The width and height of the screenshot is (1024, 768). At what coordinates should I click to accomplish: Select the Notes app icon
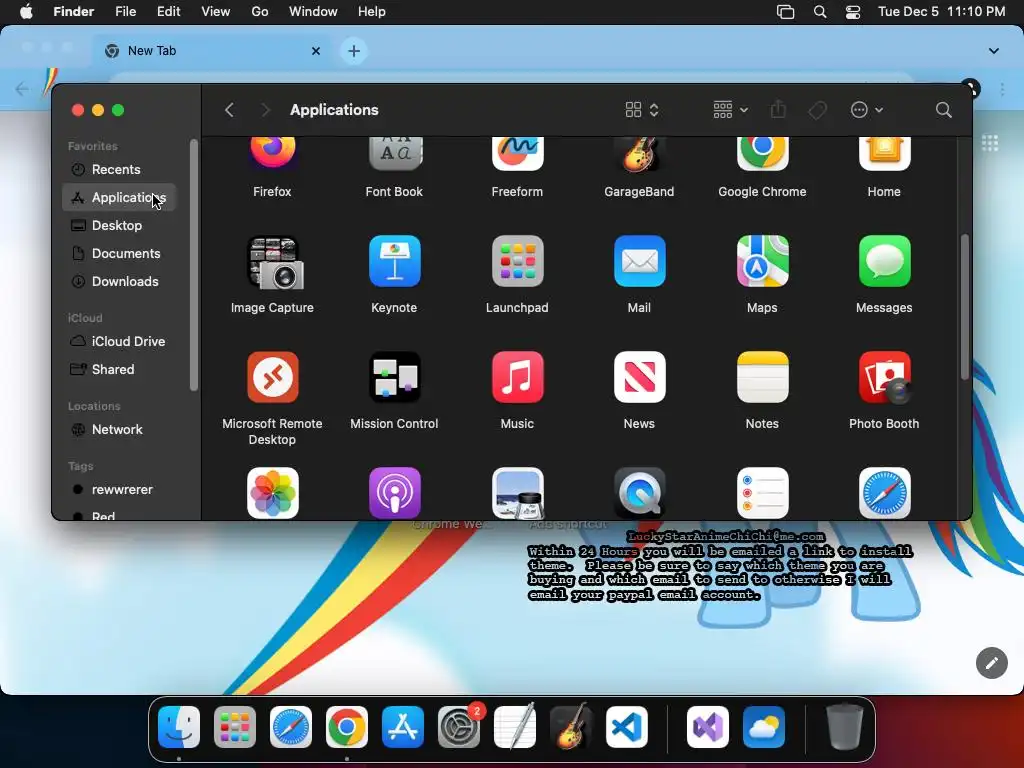tap(762, 377)
